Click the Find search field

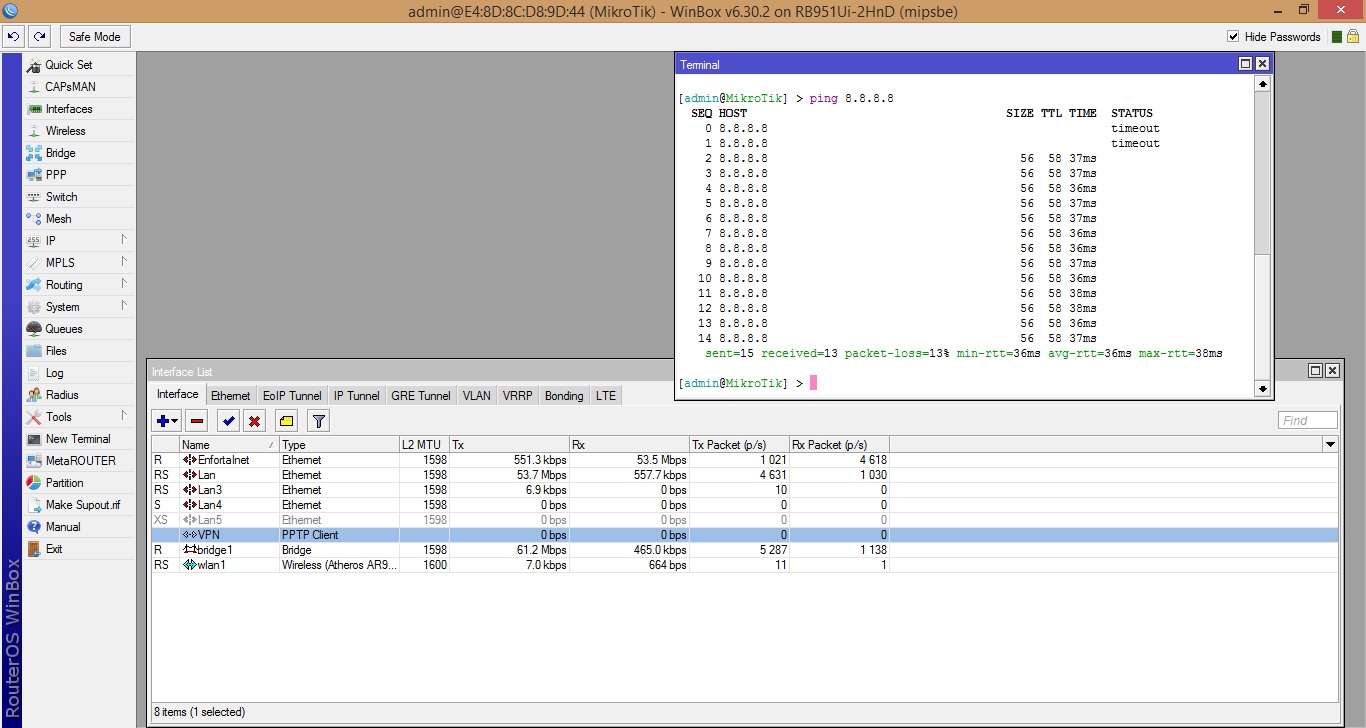(1307, 421)
